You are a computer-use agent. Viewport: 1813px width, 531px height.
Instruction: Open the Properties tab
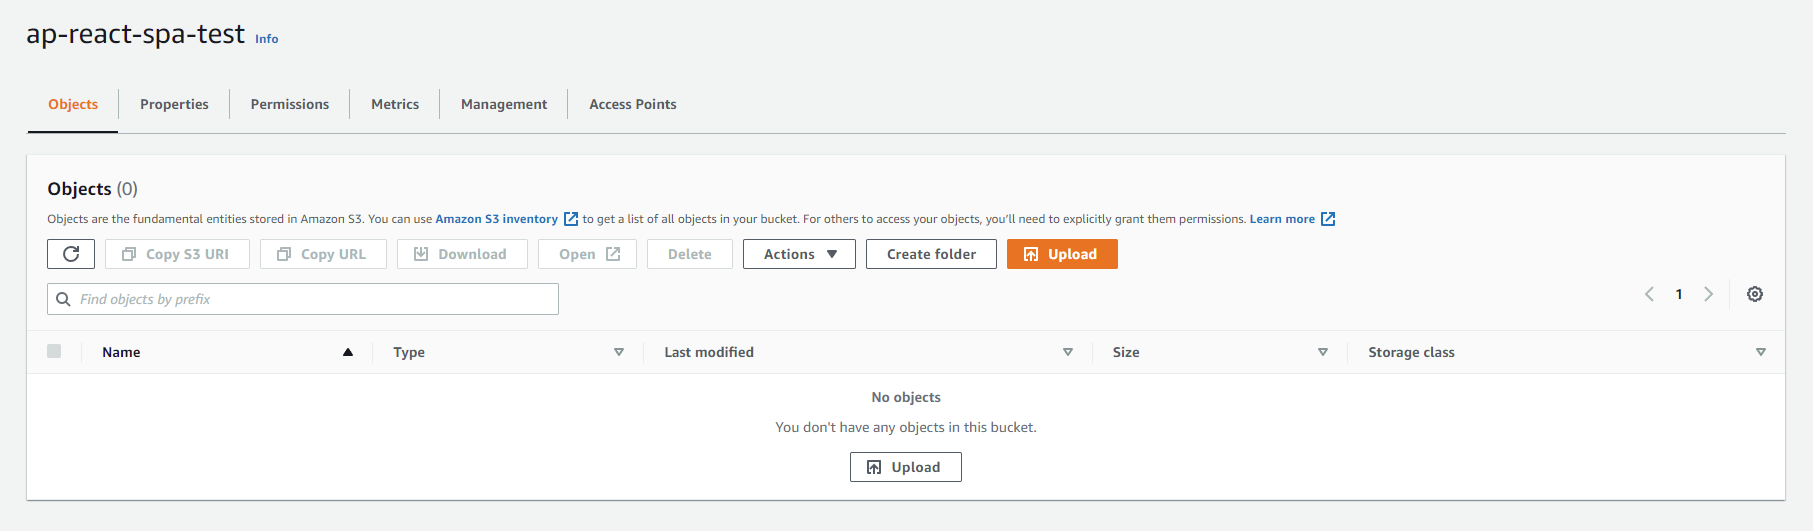click(174, 104)
